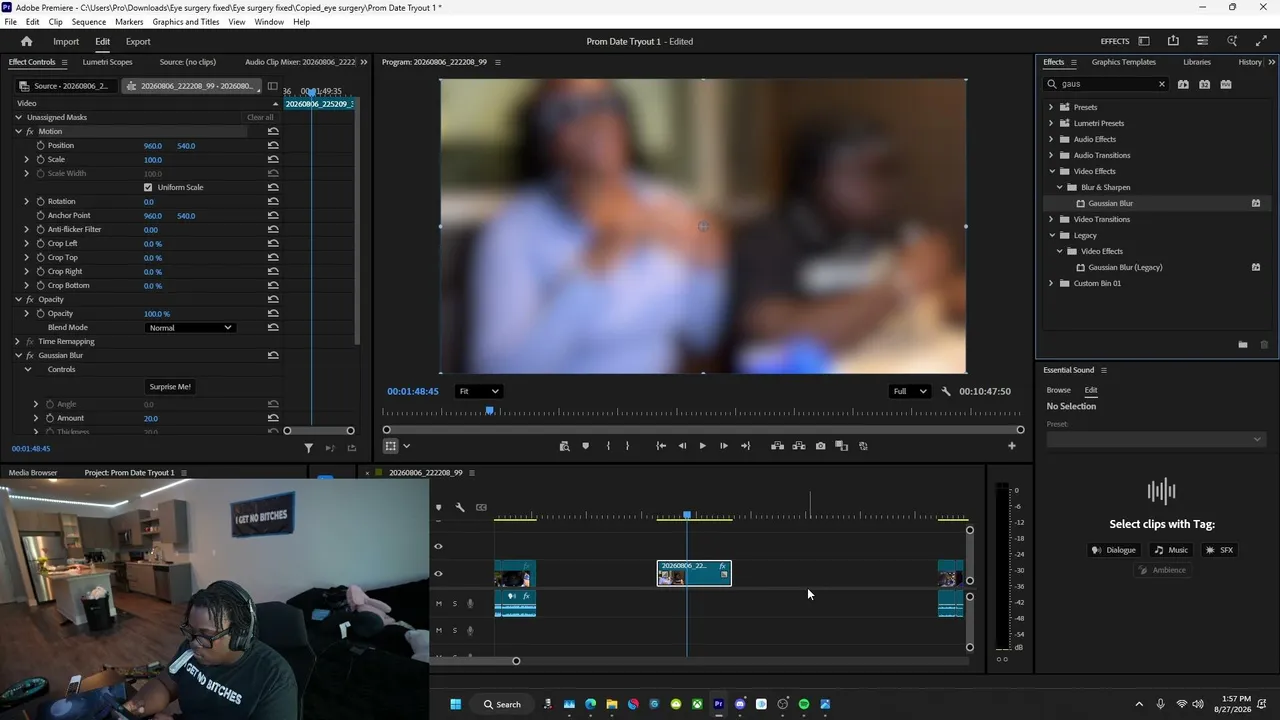Screen dimensions: 1280x720
Task: Mark In point in Program monitor
Action: 608,446
